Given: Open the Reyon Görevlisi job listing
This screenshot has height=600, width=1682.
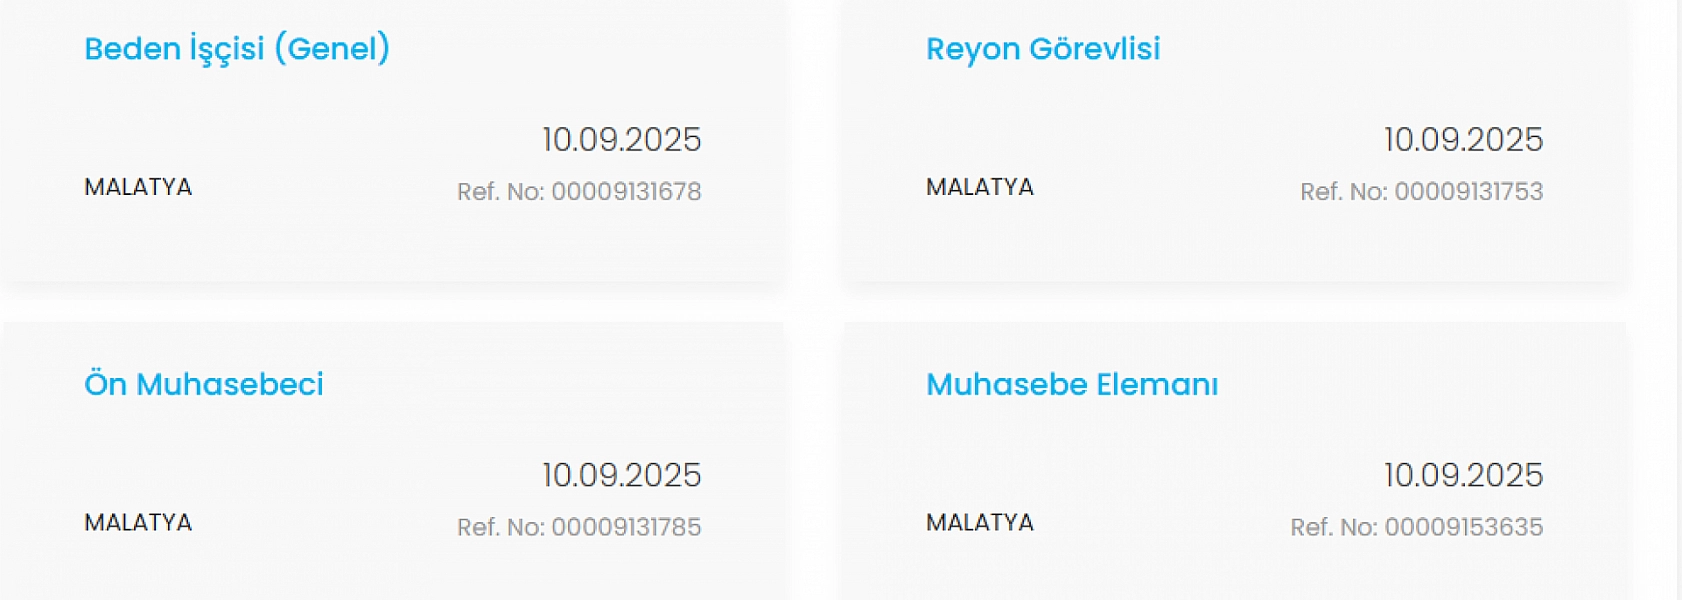Looking at the screenshot, I should (1043, 49).
